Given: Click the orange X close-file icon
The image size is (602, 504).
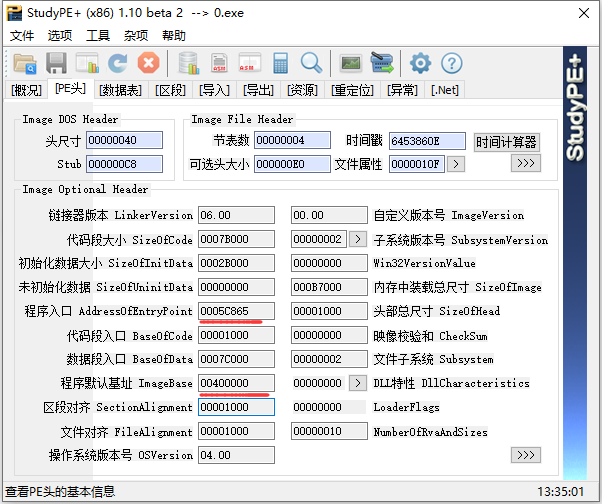Looking at the screenshot, I should [149, 63].
